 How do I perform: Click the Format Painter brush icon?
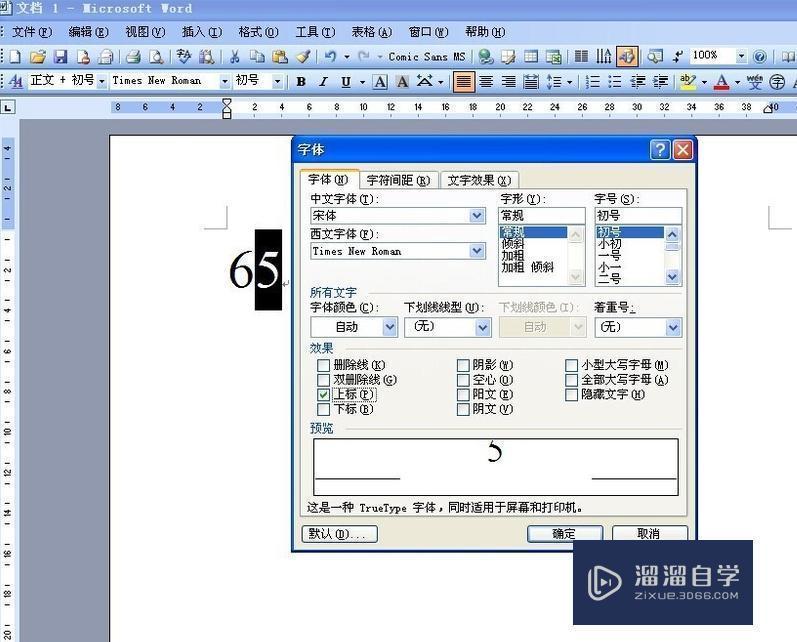[x=303, y=56]
